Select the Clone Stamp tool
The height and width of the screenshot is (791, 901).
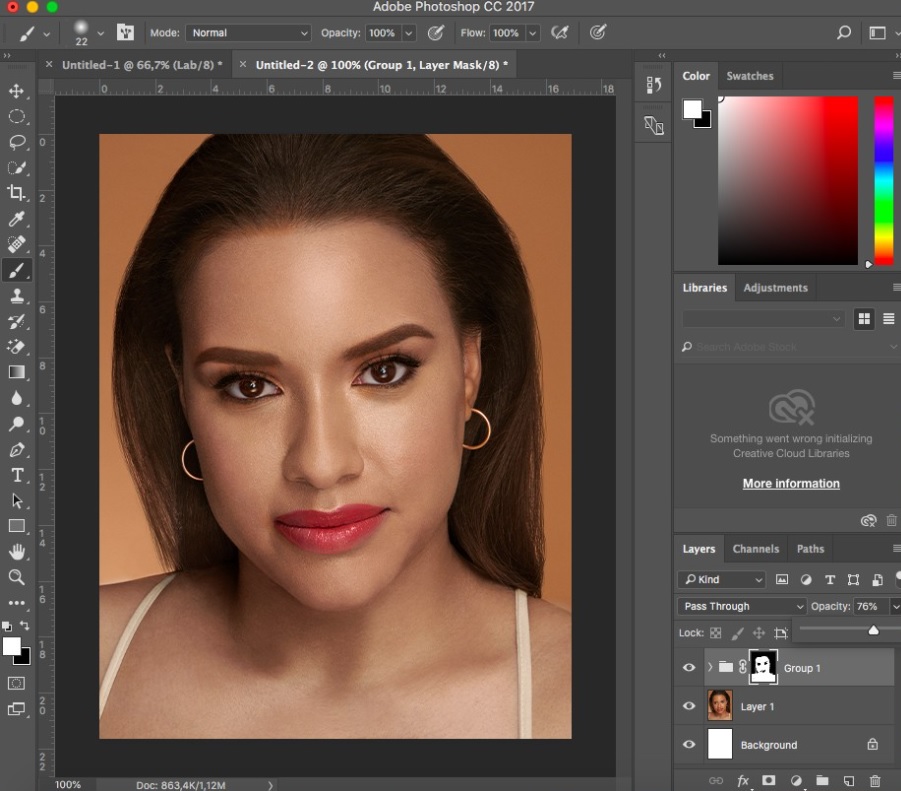coord(16,296)
